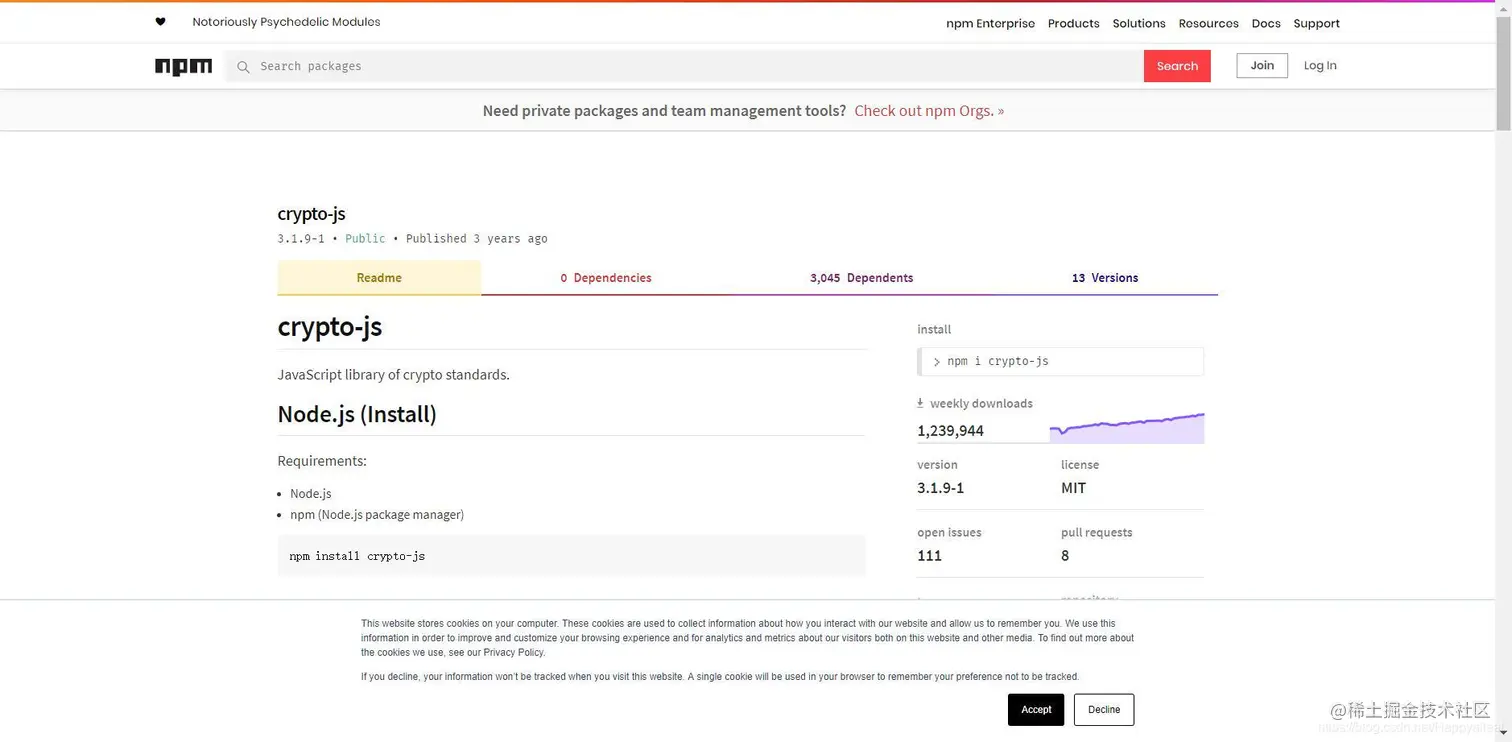Click the npm Enterprise menu item
This screenshot has width=1512, height=742.
989,23
